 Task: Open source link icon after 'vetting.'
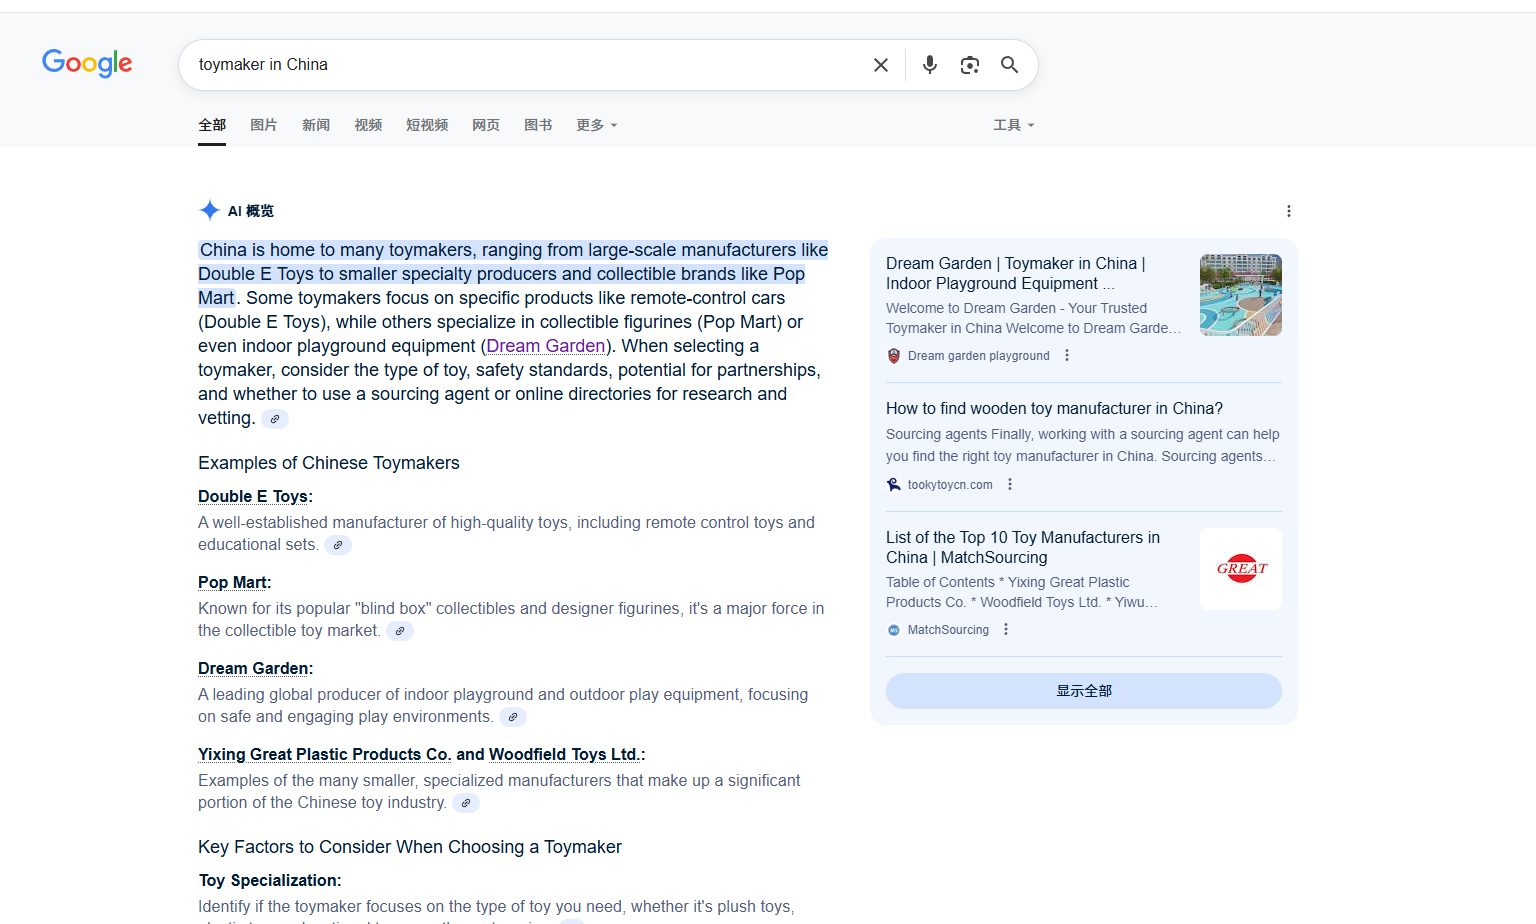pyautogui.click(x=275, y=419)
